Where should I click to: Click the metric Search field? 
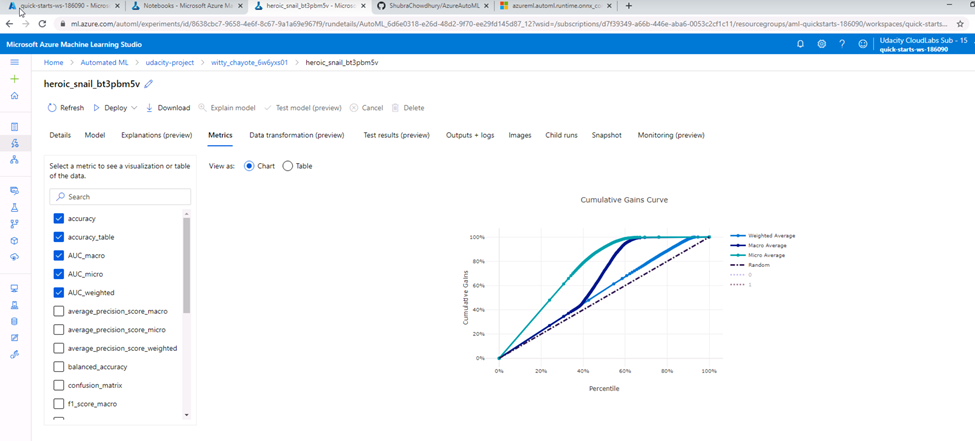point(120,197)
